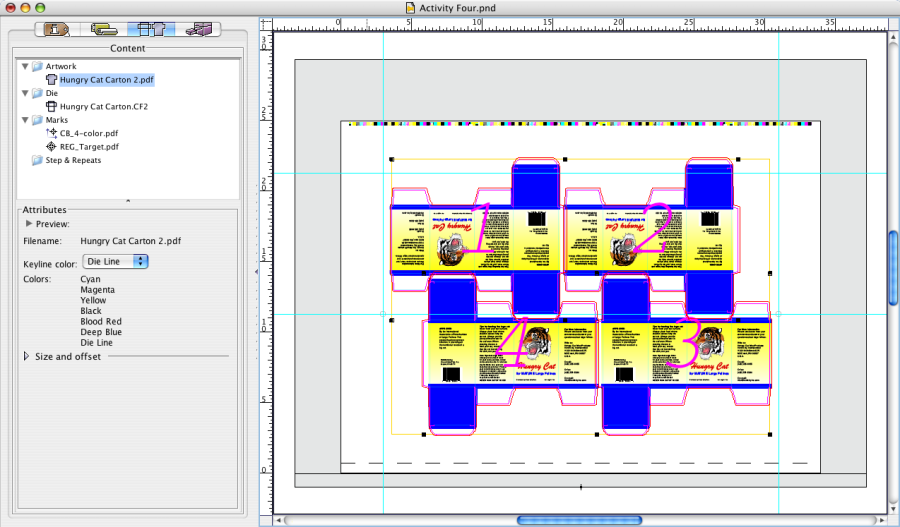900x527 pixels.
Task: Open the purple cartons finishing tab
Action: click(x=199, y=29)
